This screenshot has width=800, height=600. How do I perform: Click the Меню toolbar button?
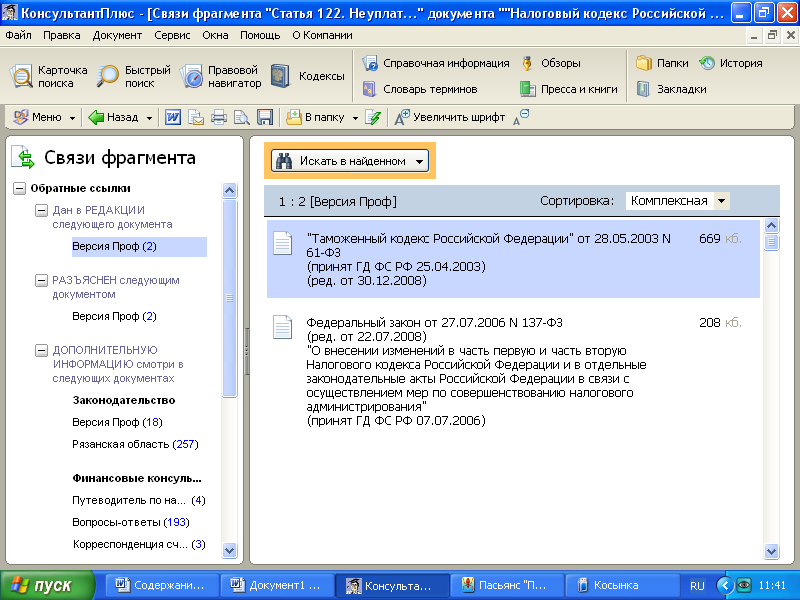(x=38, y=117)
